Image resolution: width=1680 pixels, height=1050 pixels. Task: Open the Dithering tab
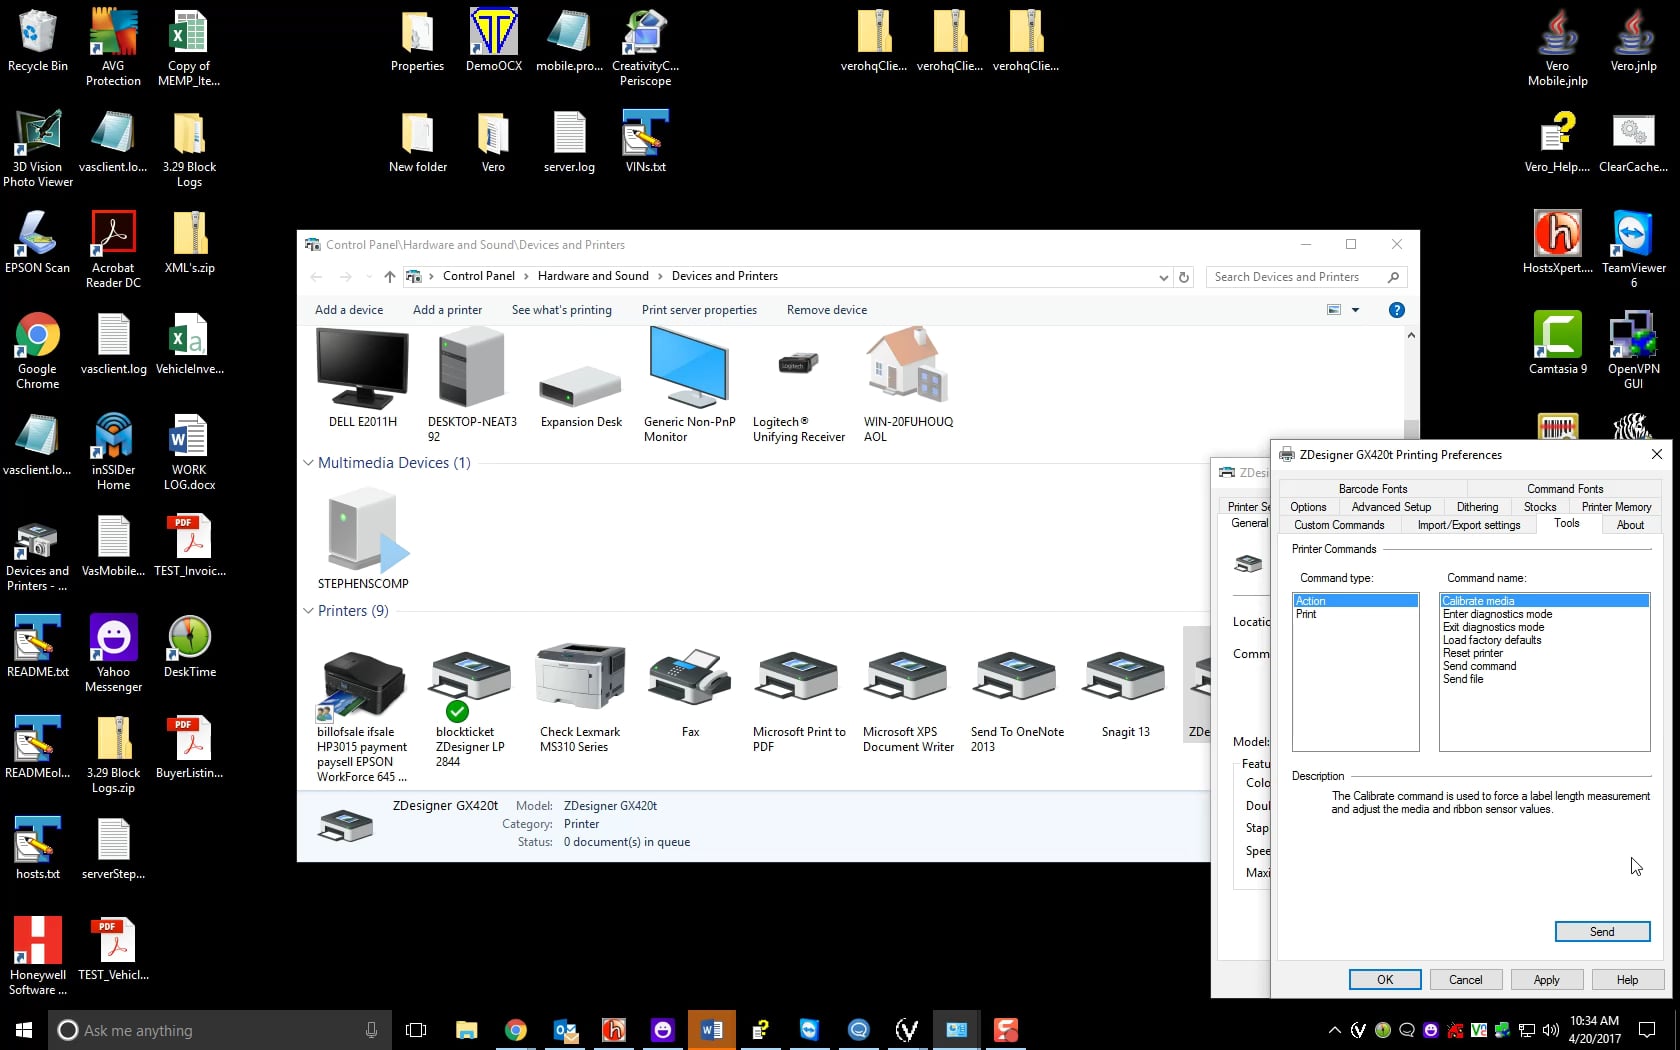coord(1477,507)
